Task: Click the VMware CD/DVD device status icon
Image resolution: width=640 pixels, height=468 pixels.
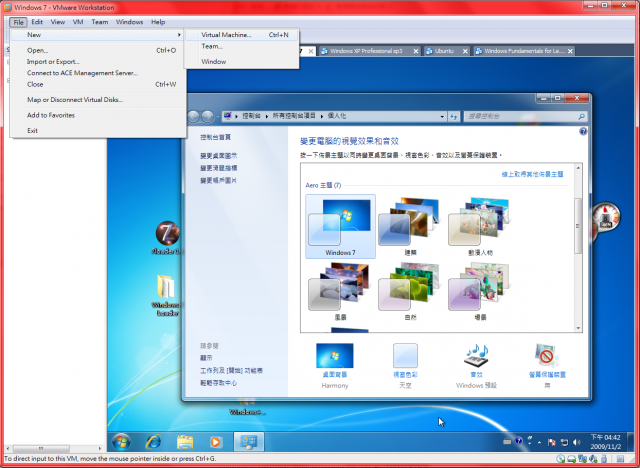Action: point(561,459)
